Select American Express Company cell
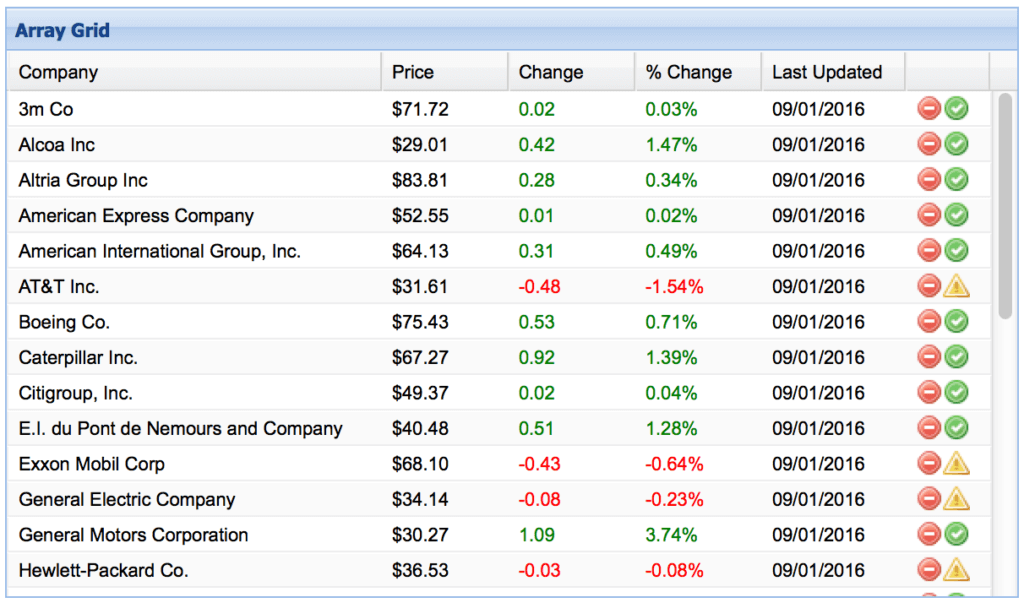This screenshot has height=603, width=1024. point(194,216)
